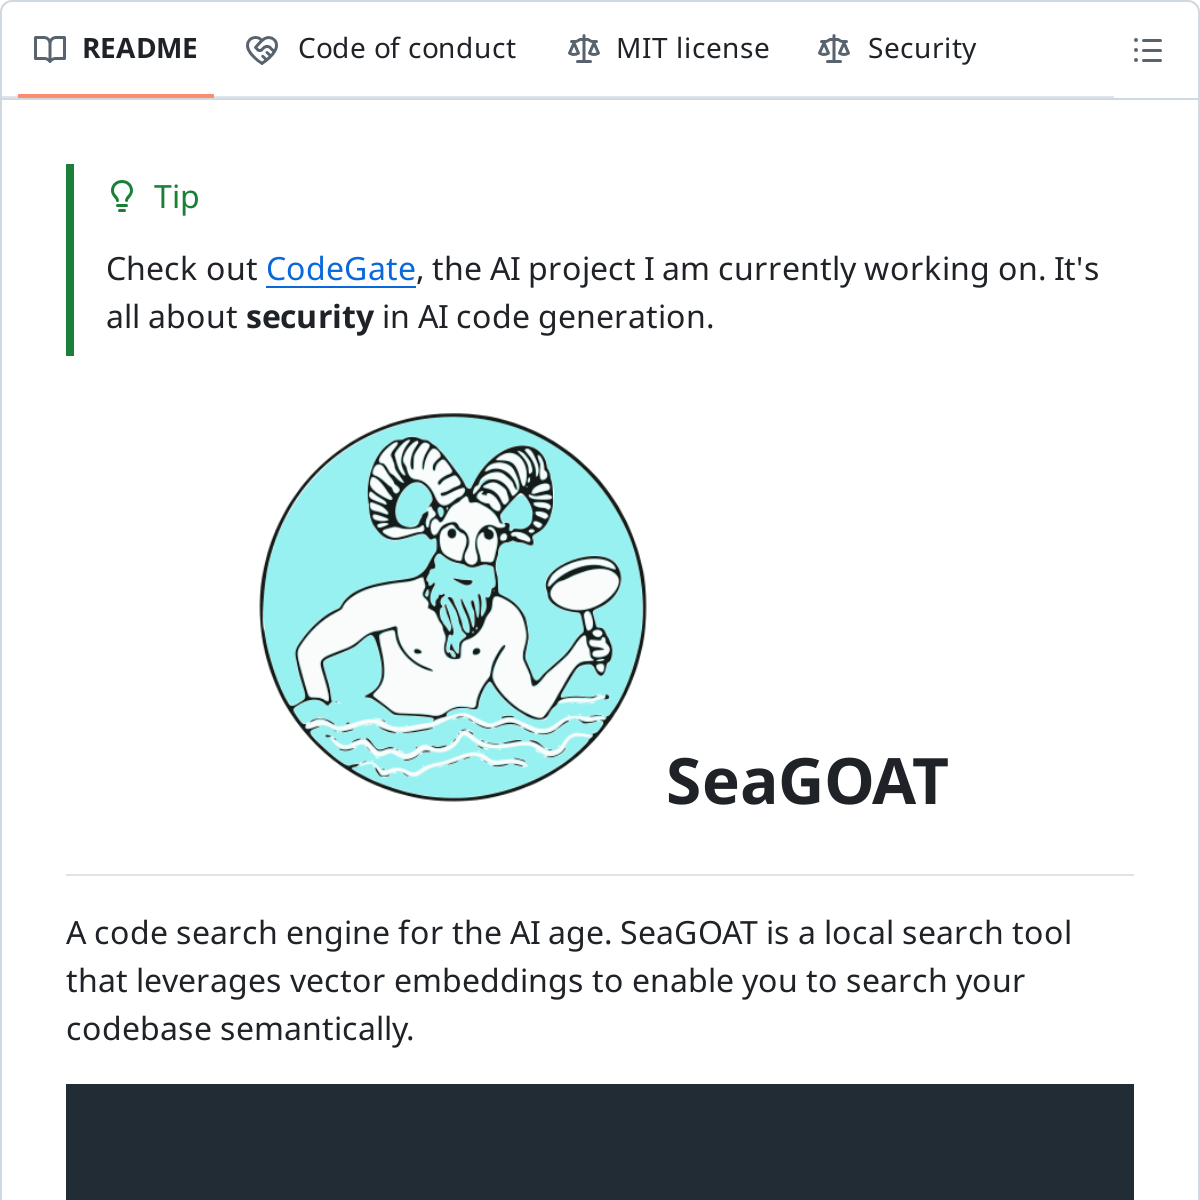Click the open book icon beside README
This screenshot has height=1200, width=1200.
[x=49, y=48]
